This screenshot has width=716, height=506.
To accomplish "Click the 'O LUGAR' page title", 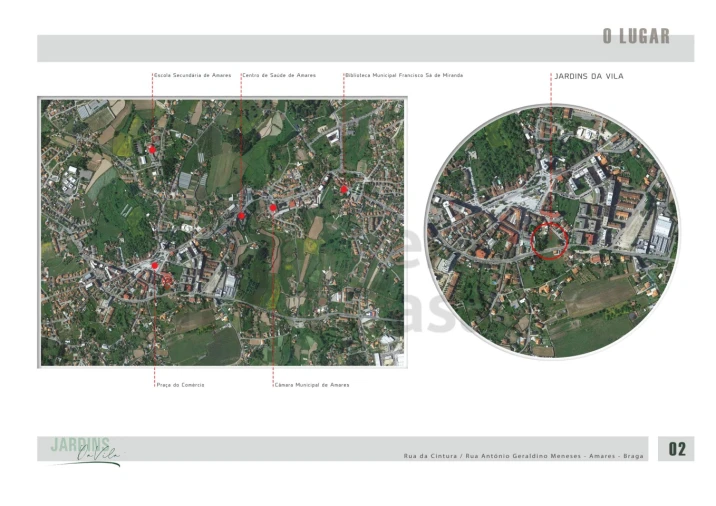I will (635, 38).
